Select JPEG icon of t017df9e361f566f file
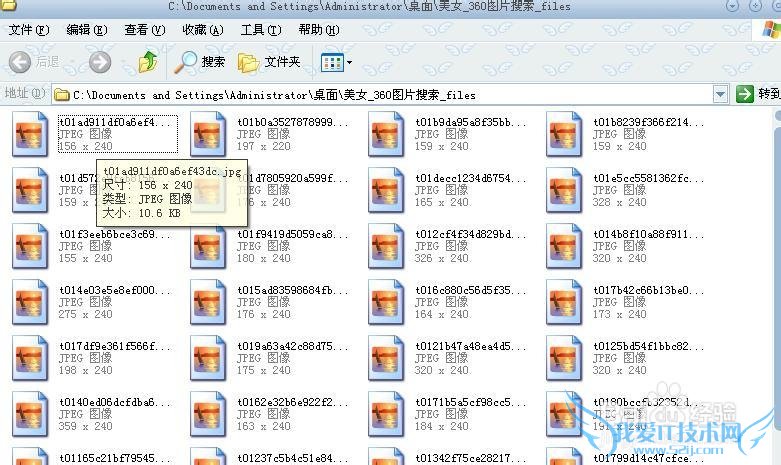 pos(30,358)
